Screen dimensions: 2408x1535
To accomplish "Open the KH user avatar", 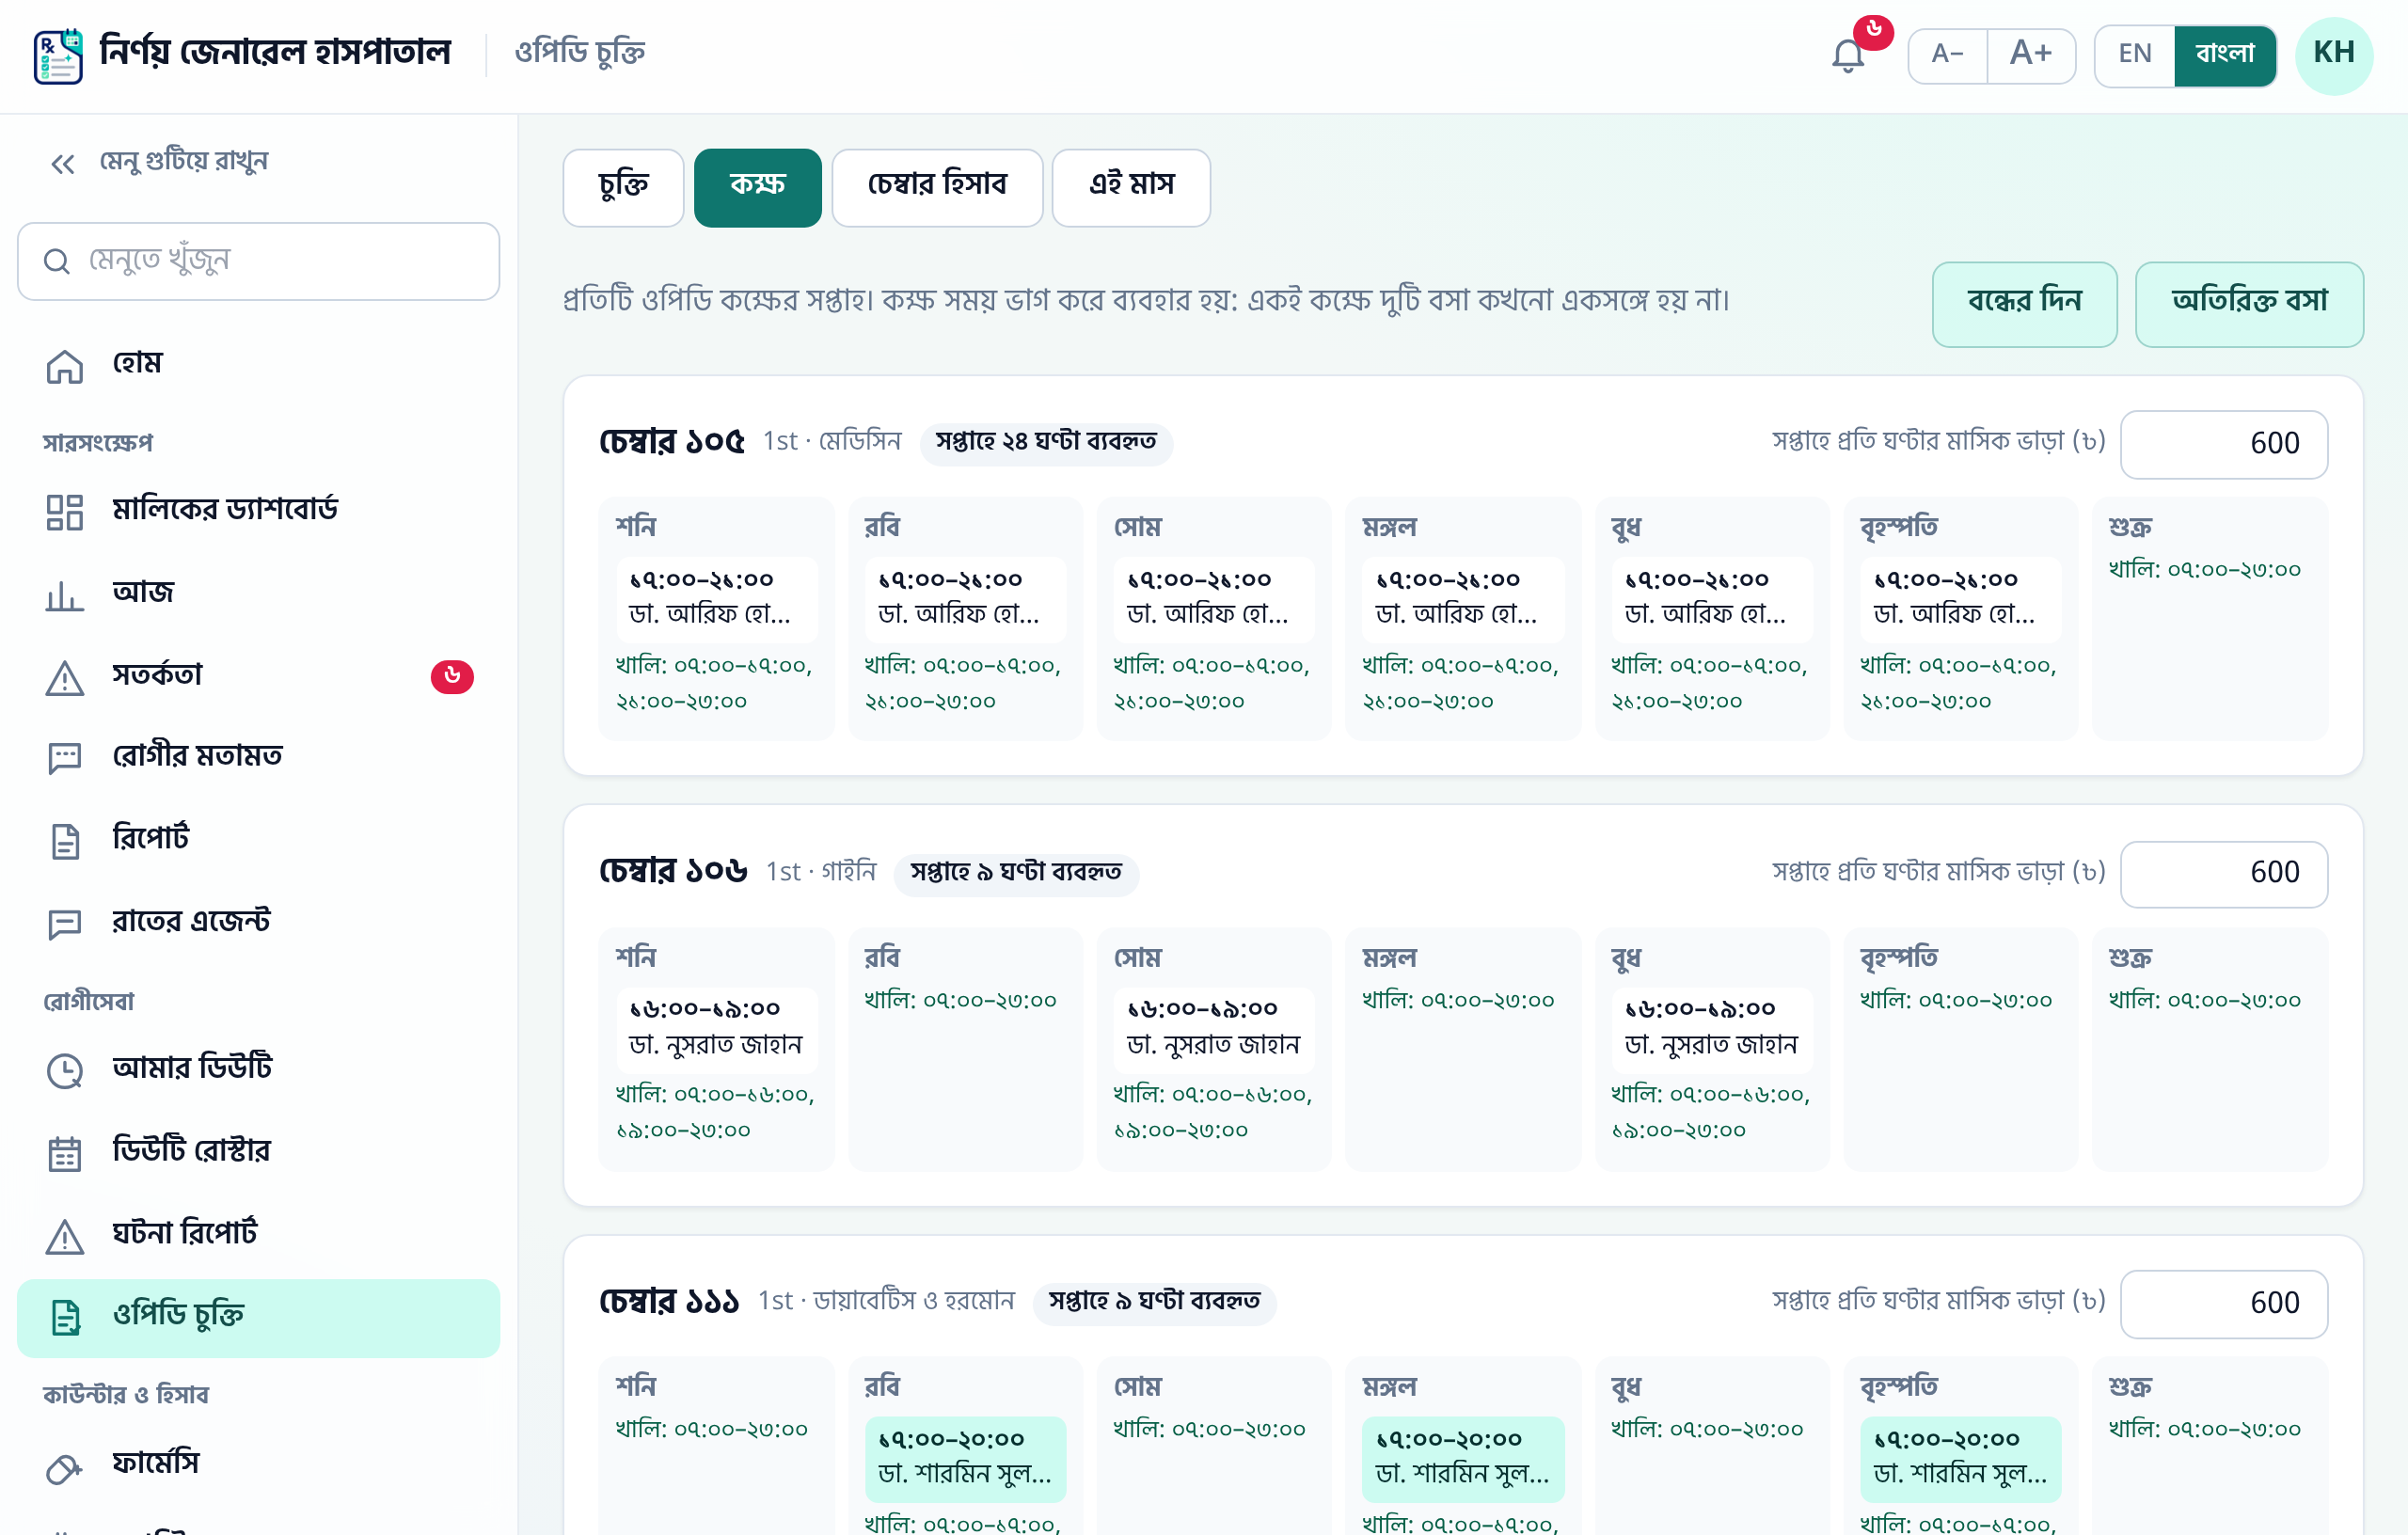I will (x=2334, y=55).
